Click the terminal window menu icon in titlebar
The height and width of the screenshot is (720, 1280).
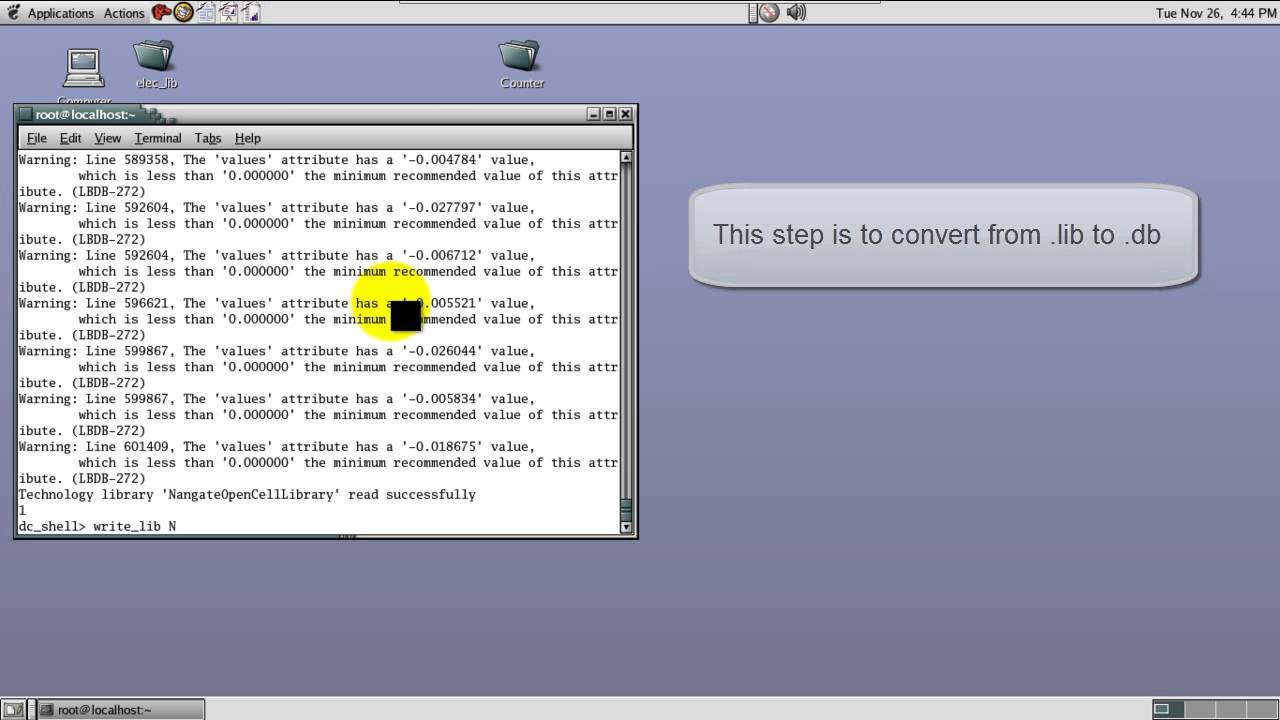pos(26,114)
